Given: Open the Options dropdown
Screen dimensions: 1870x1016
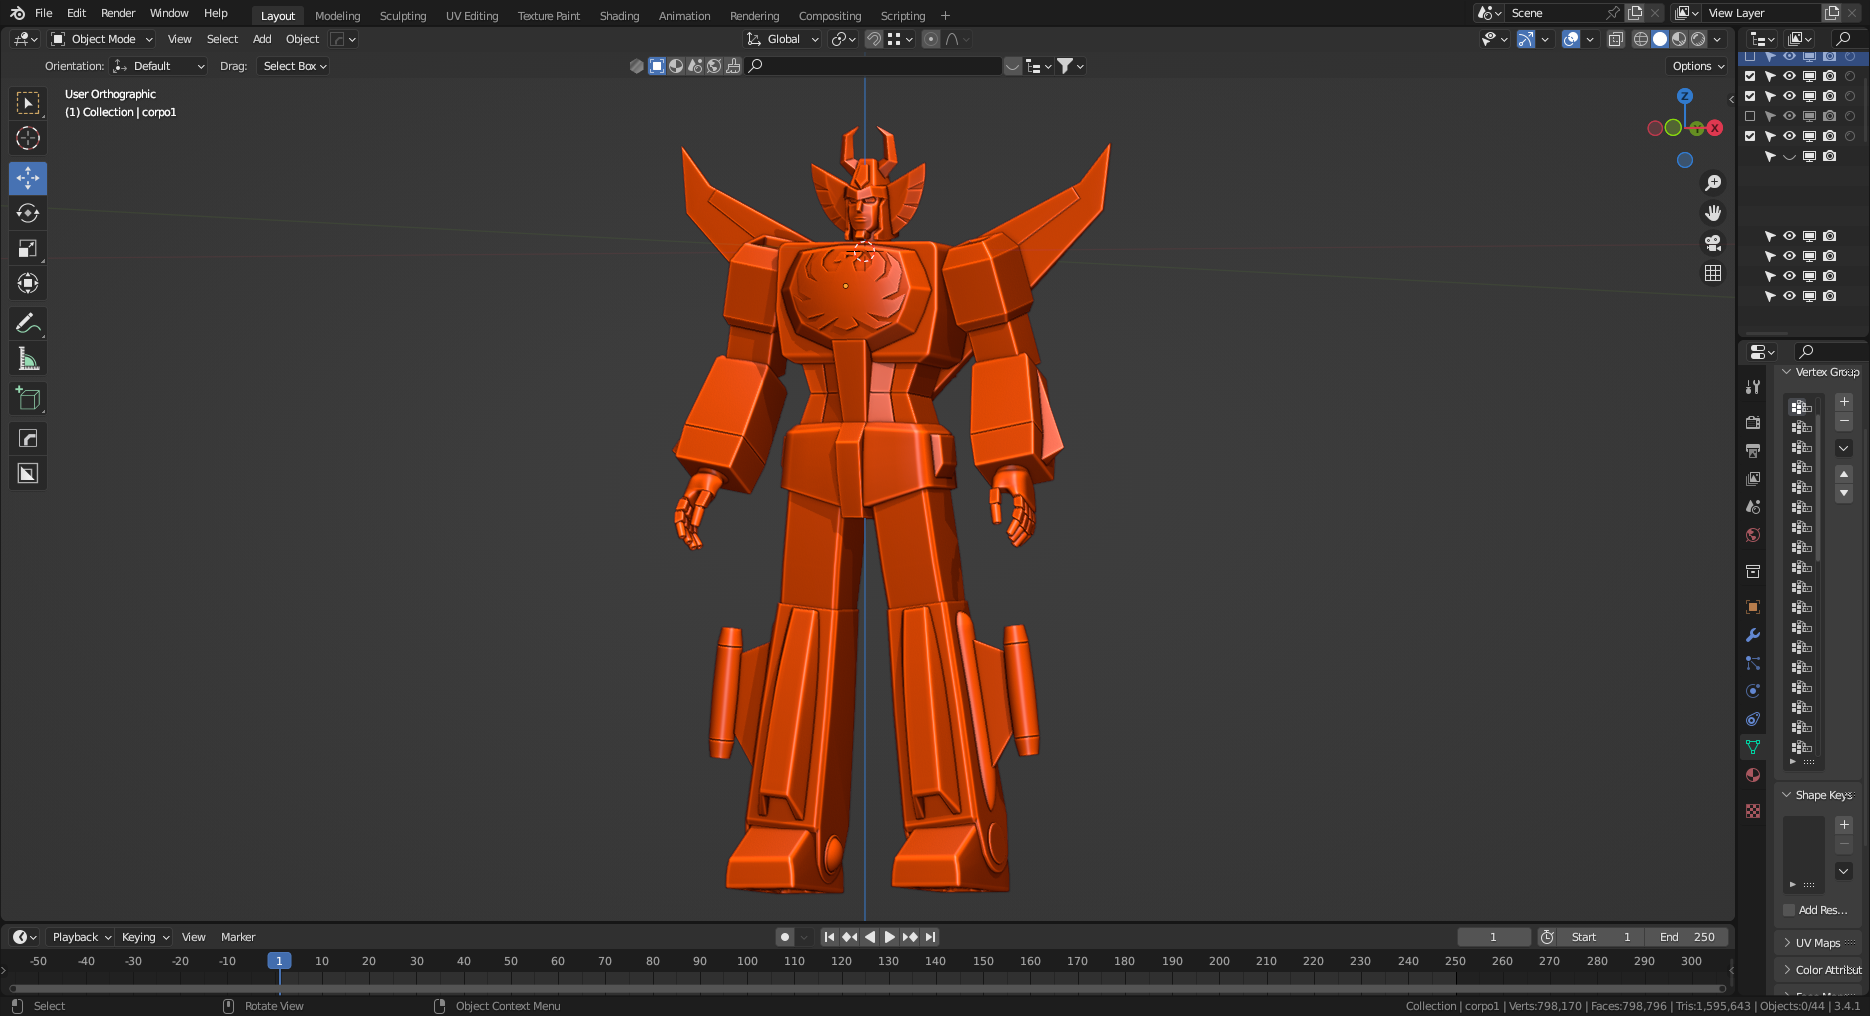Looking at the screenshot, I should pyautogui.click(x=1698, y=66).
